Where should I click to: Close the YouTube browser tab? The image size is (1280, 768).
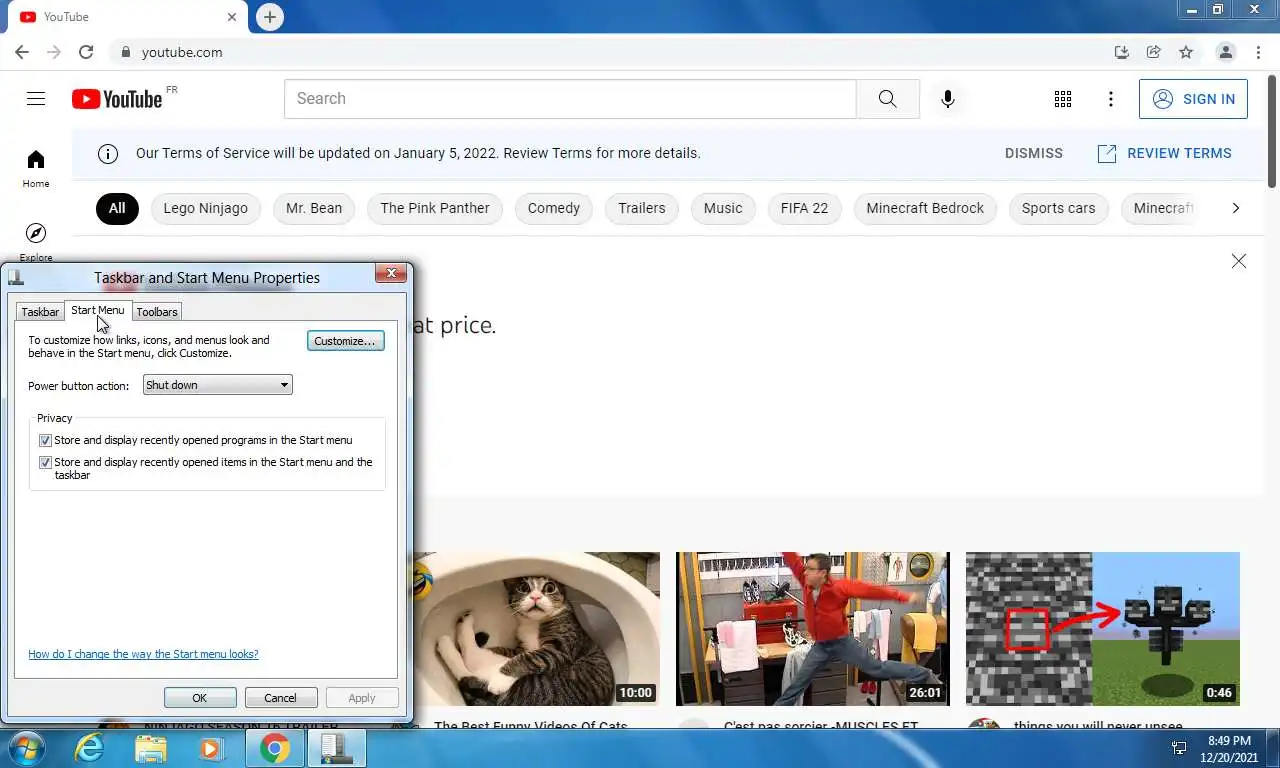pyautogui.click(x=232, y=17)
